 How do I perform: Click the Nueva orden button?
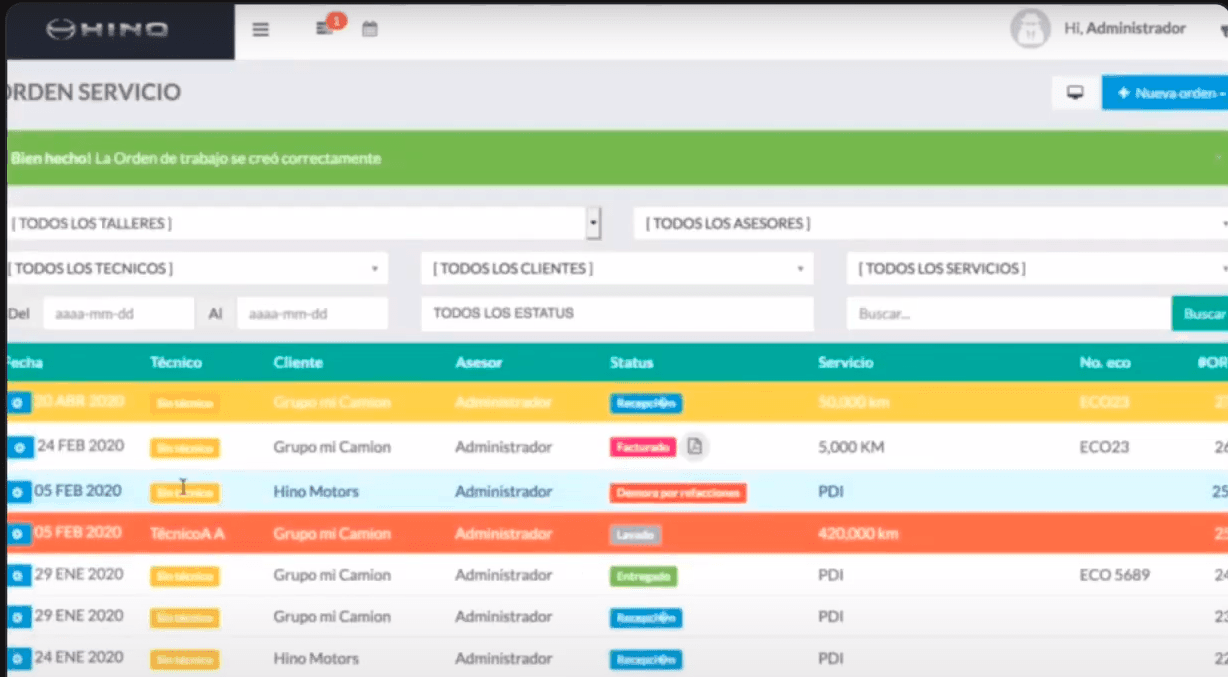(1166, 93)
